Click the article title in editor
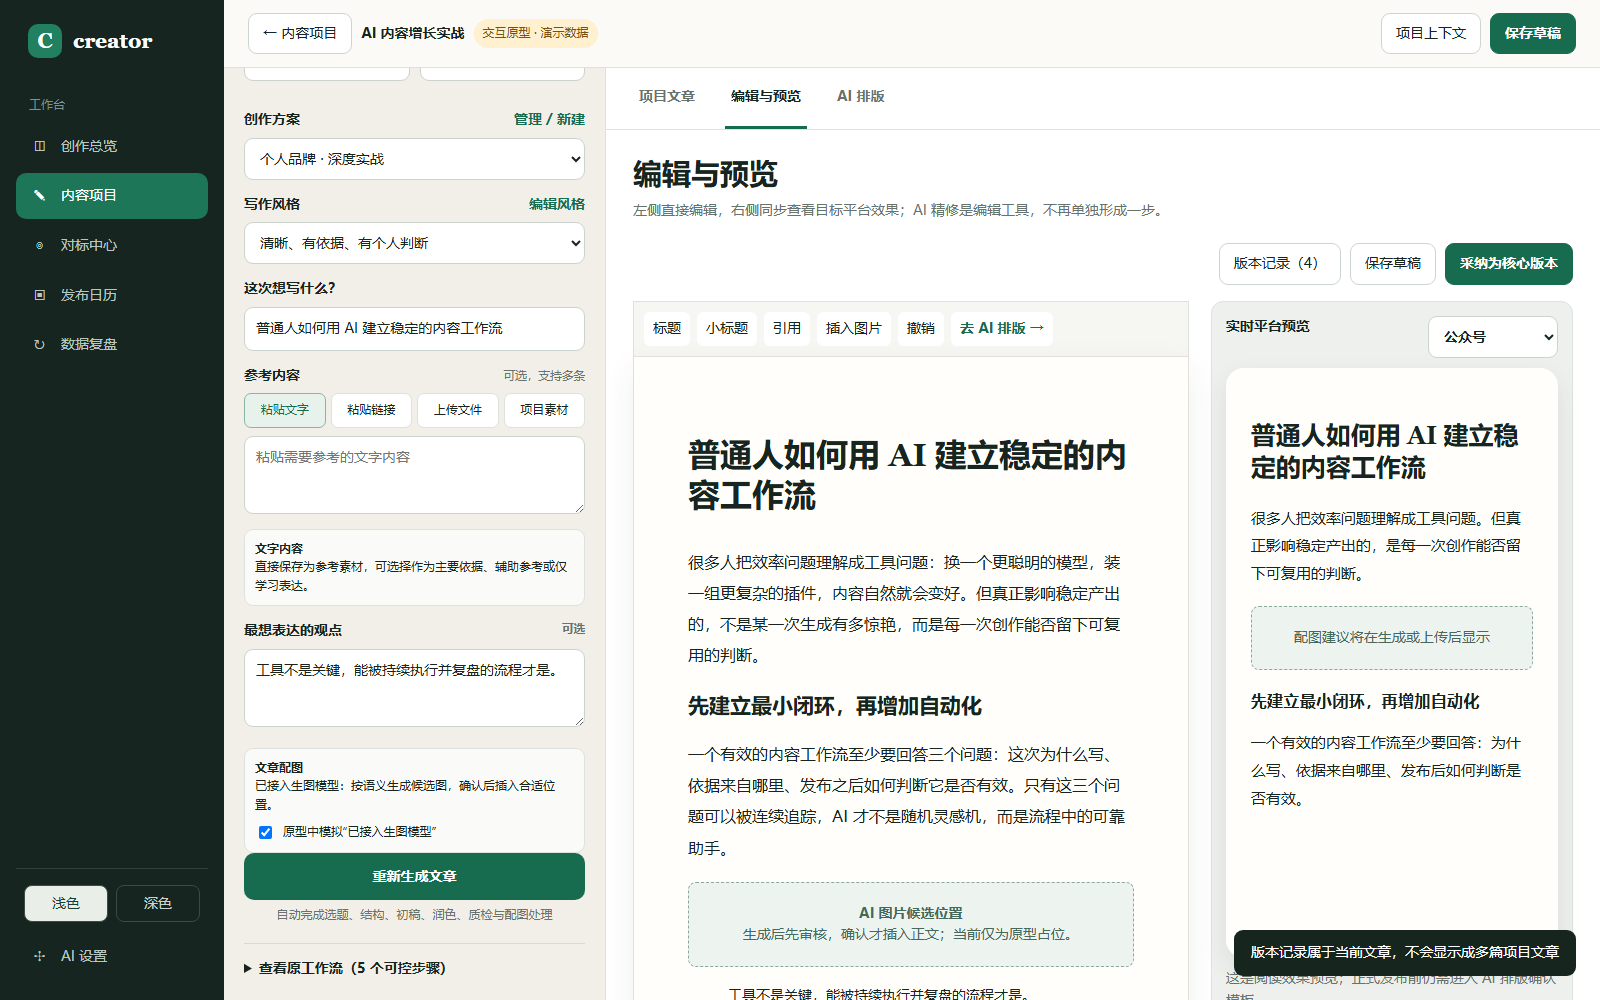1600x1000 pixels. coord(907,475)
